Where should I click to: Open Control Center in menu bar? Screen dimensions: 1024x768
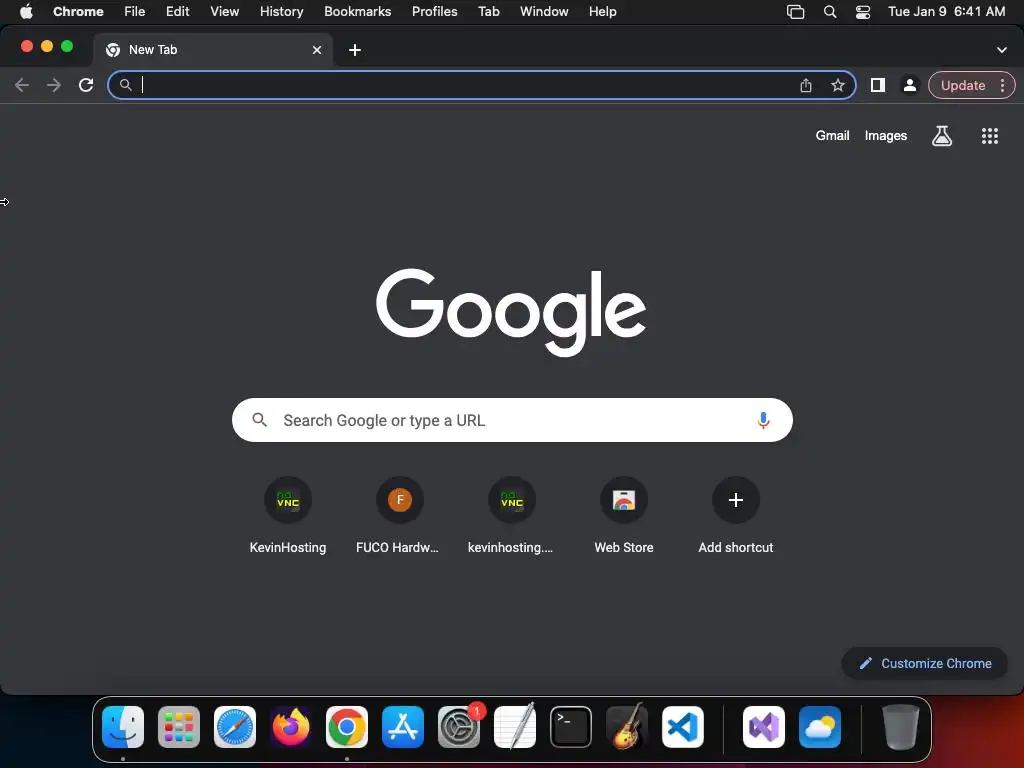[x=863, y=12]
